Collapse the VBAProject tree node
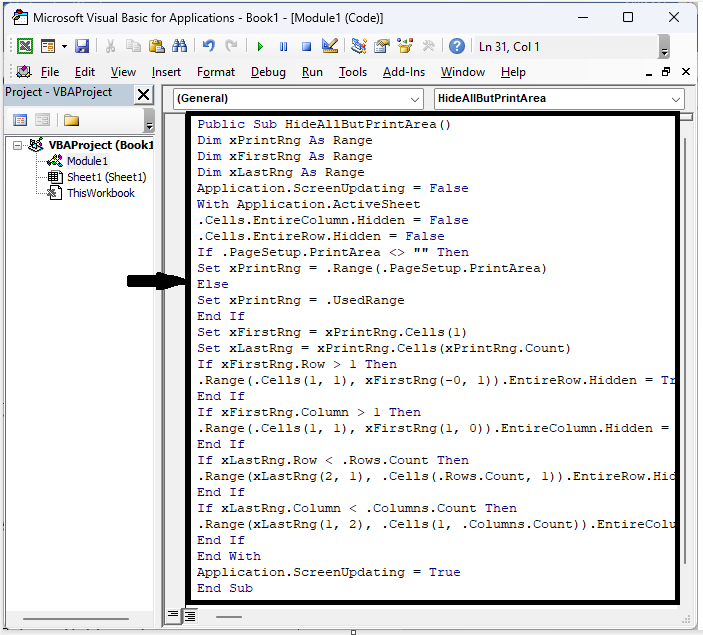This screenshot has width=703, height=635. [19, 145]
